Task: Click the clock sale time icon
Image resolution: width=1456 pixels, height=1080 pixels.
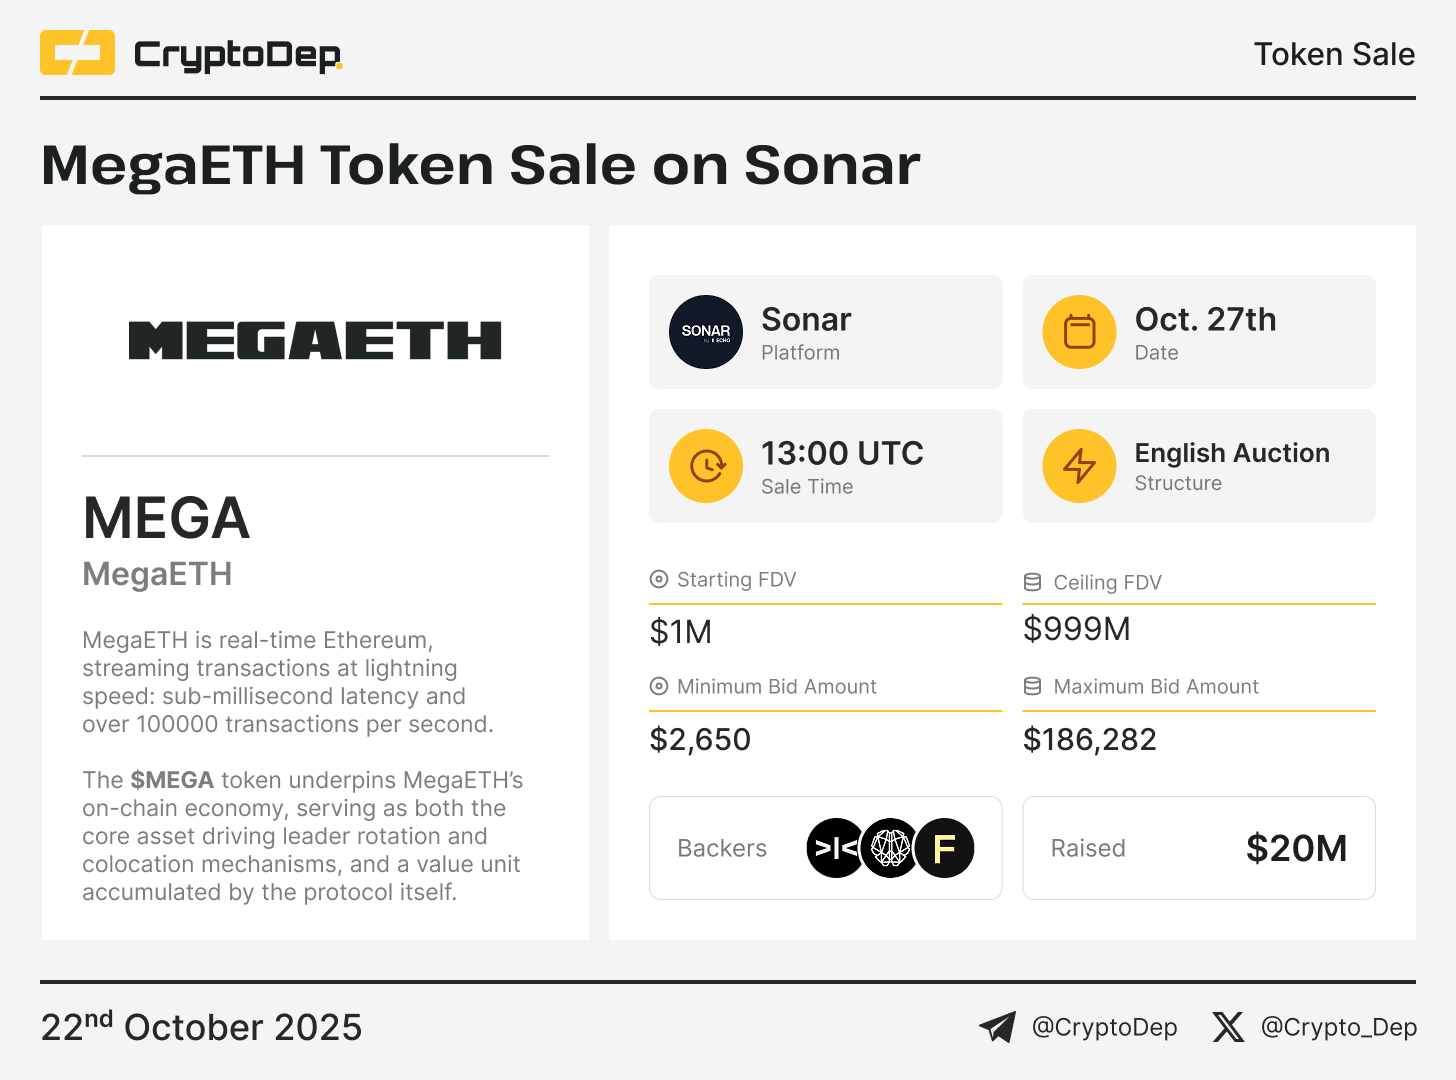Action: (x=706, y=466)
